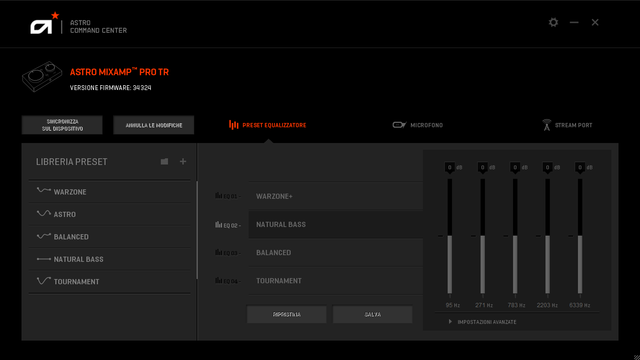This screenshot has height=360, width=640.
Task: Expand Impostazioni Avanzate section
Action: (482, 322)
